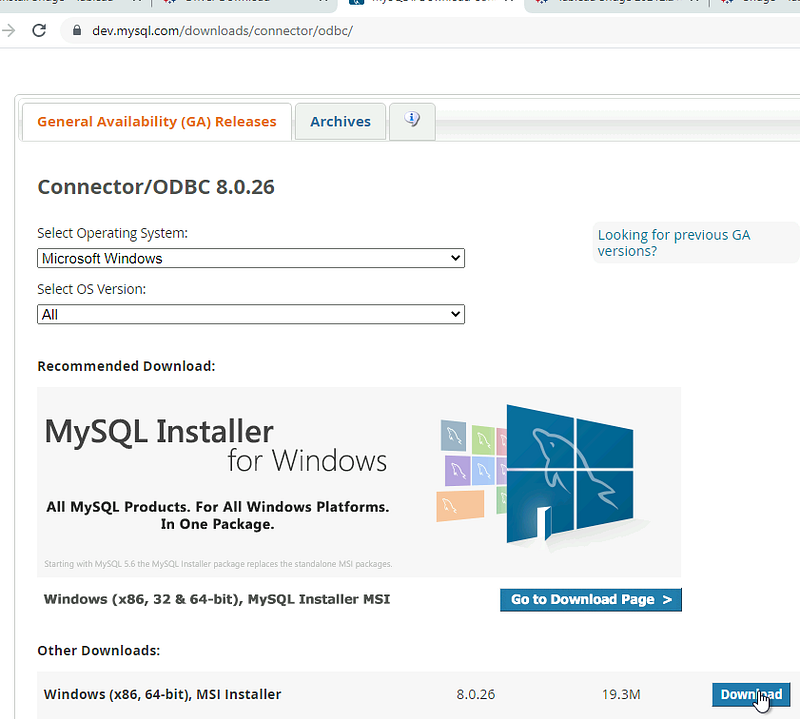This screenshot has width=800, height=719.
Task: Click the Other Downloads heading
Action: [98, 651]
